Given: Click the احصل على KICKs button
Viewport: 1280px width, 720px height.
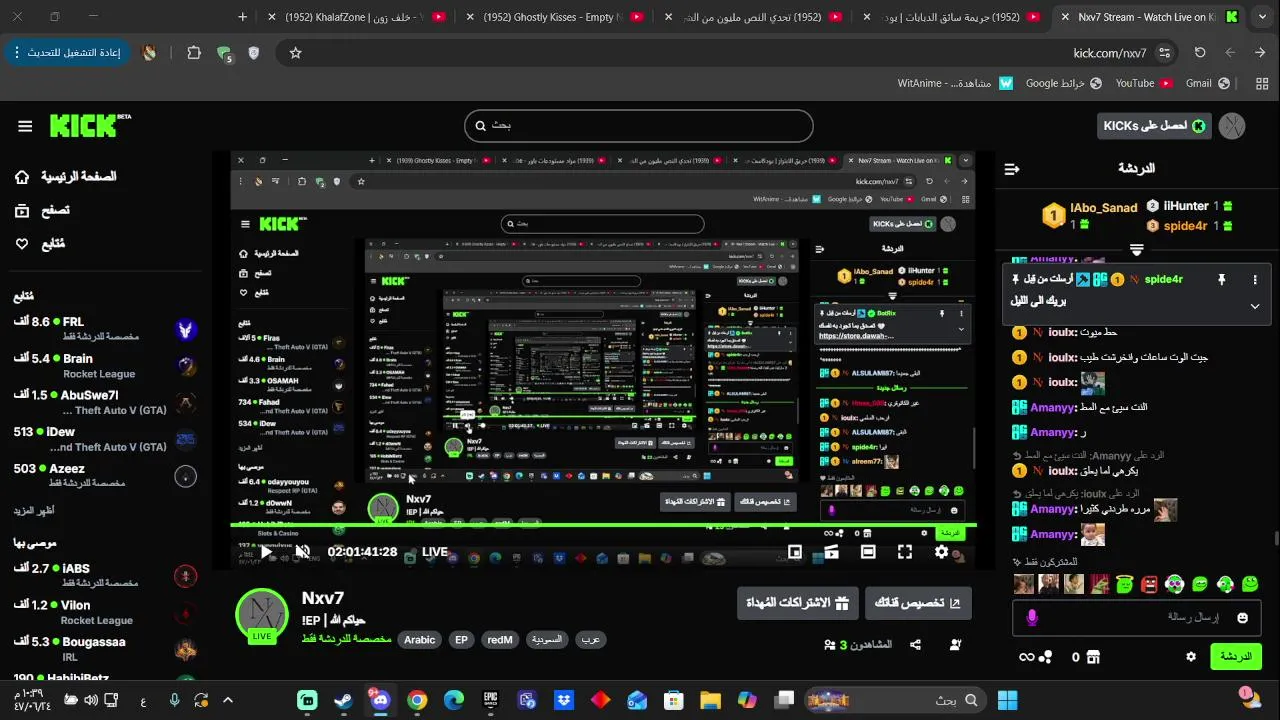Looking at the screenshot, I should (x=1154, y=126).
